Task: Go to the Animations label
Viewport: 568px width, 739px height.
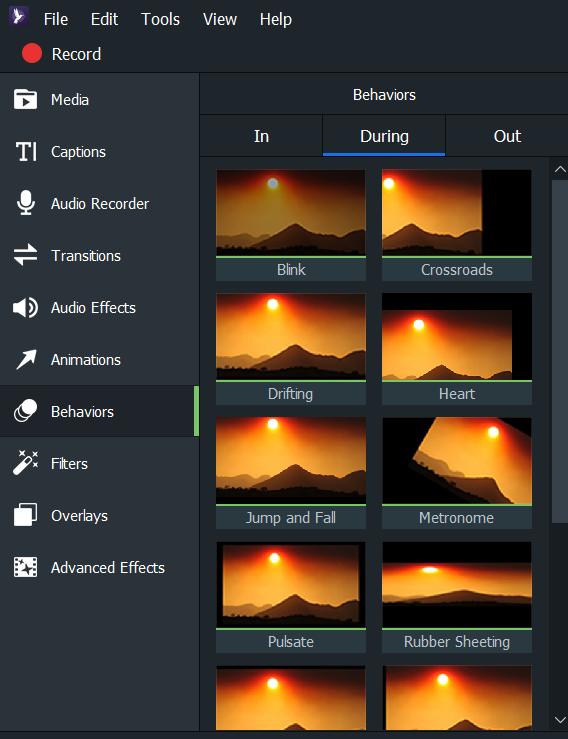Action: coord(86,360)
